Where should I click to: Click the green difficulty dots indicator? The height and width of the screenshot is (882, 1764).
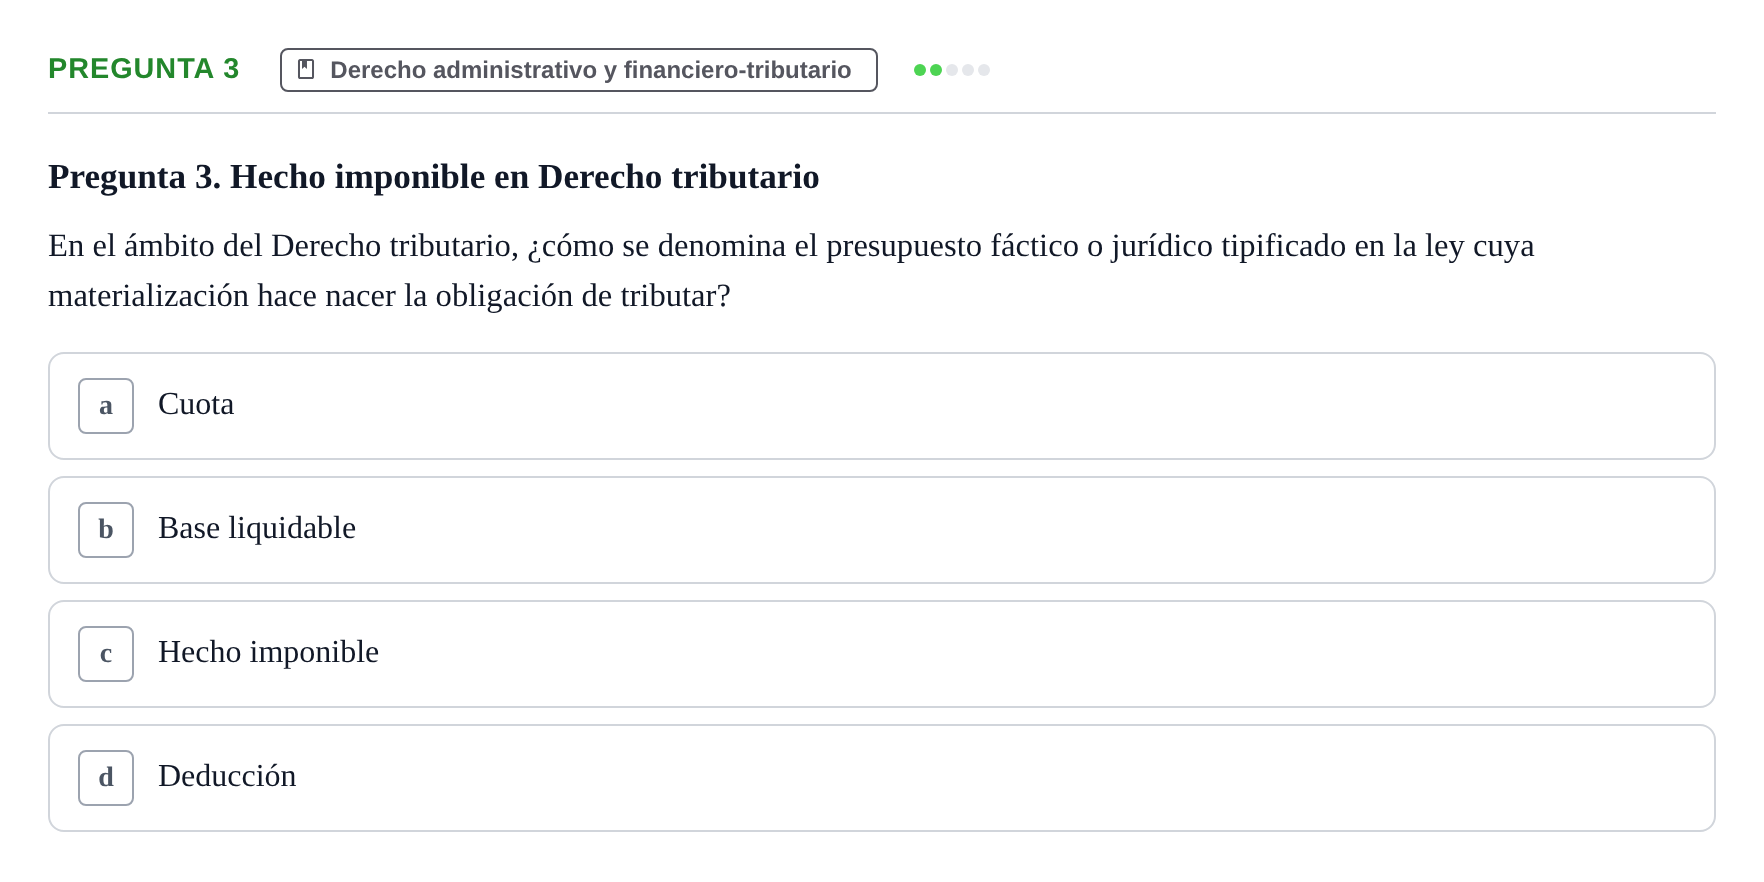coord(952,70)
